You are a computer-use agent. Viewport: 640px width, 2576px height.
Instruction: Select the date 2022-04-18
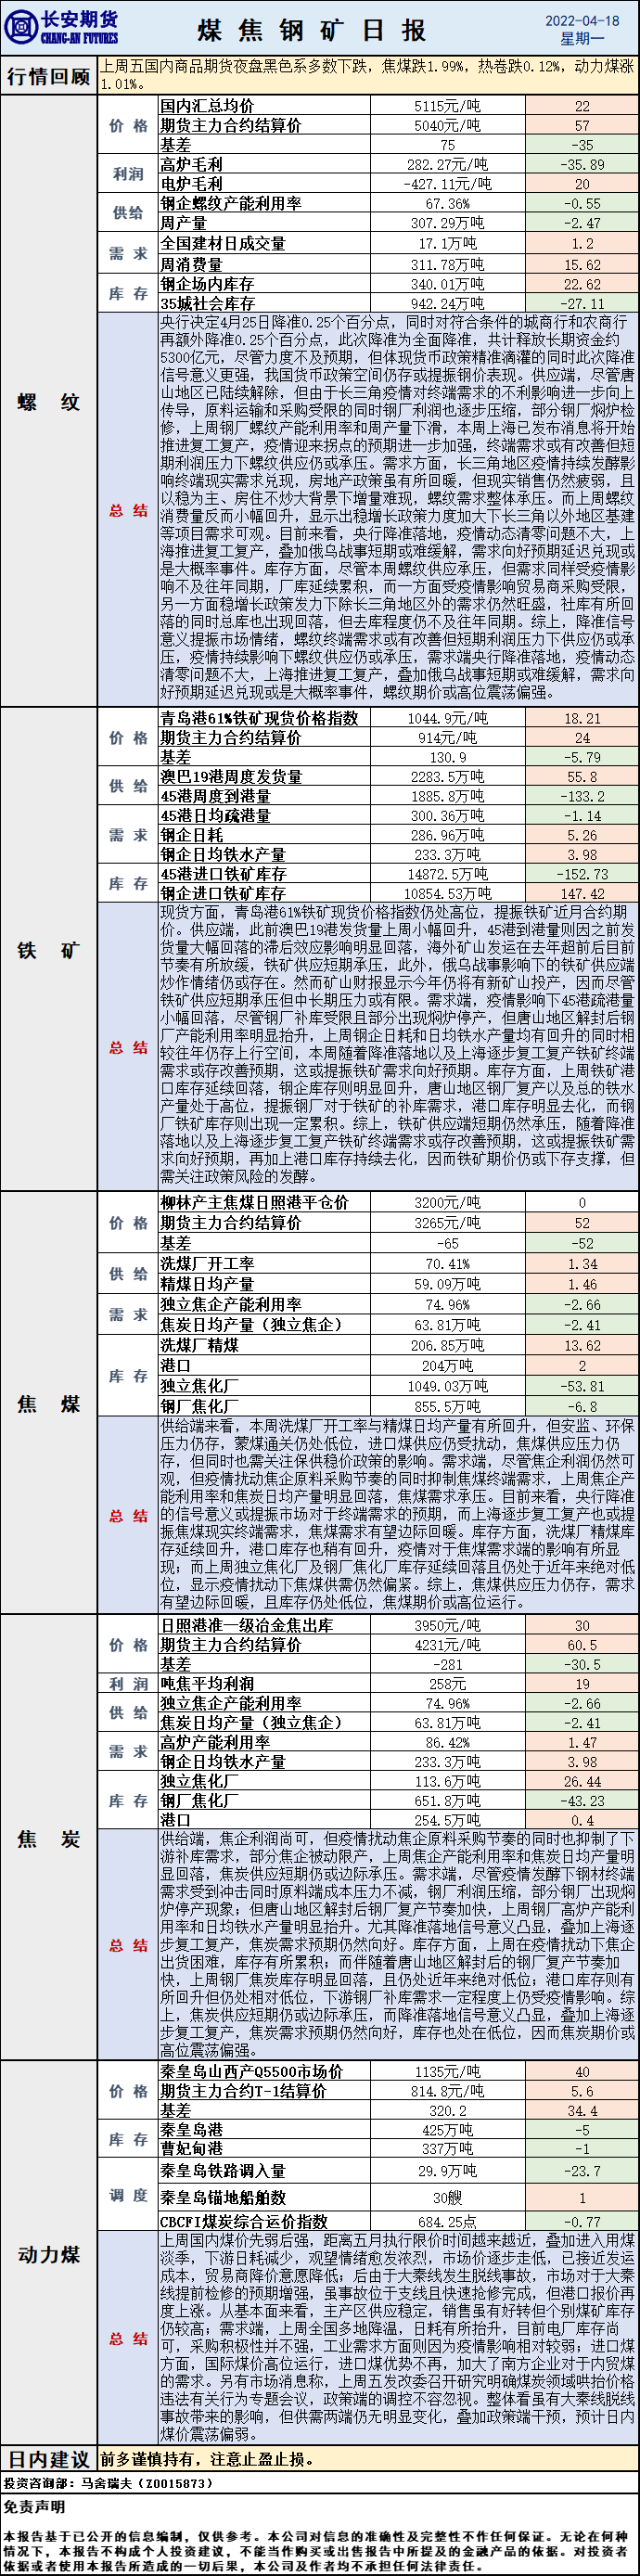click(x=582, y=20)
